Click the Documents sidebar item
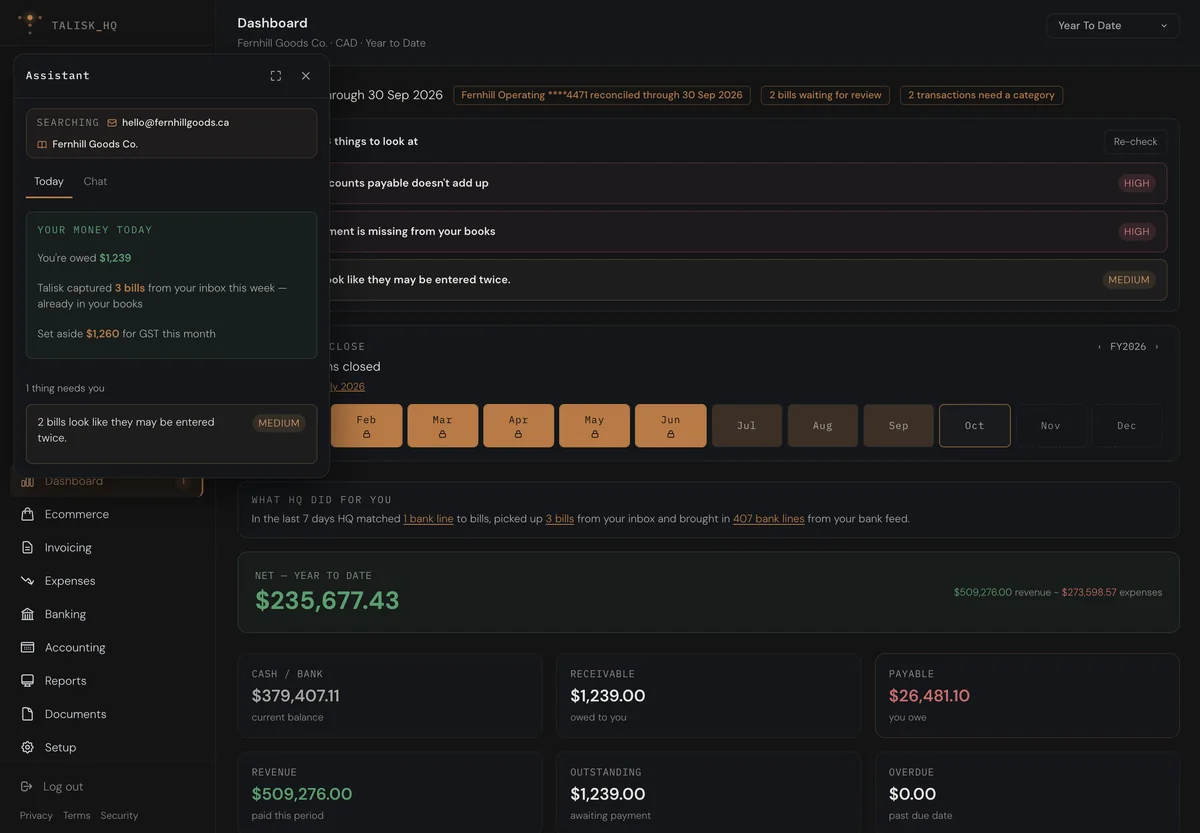 [106, 714]
